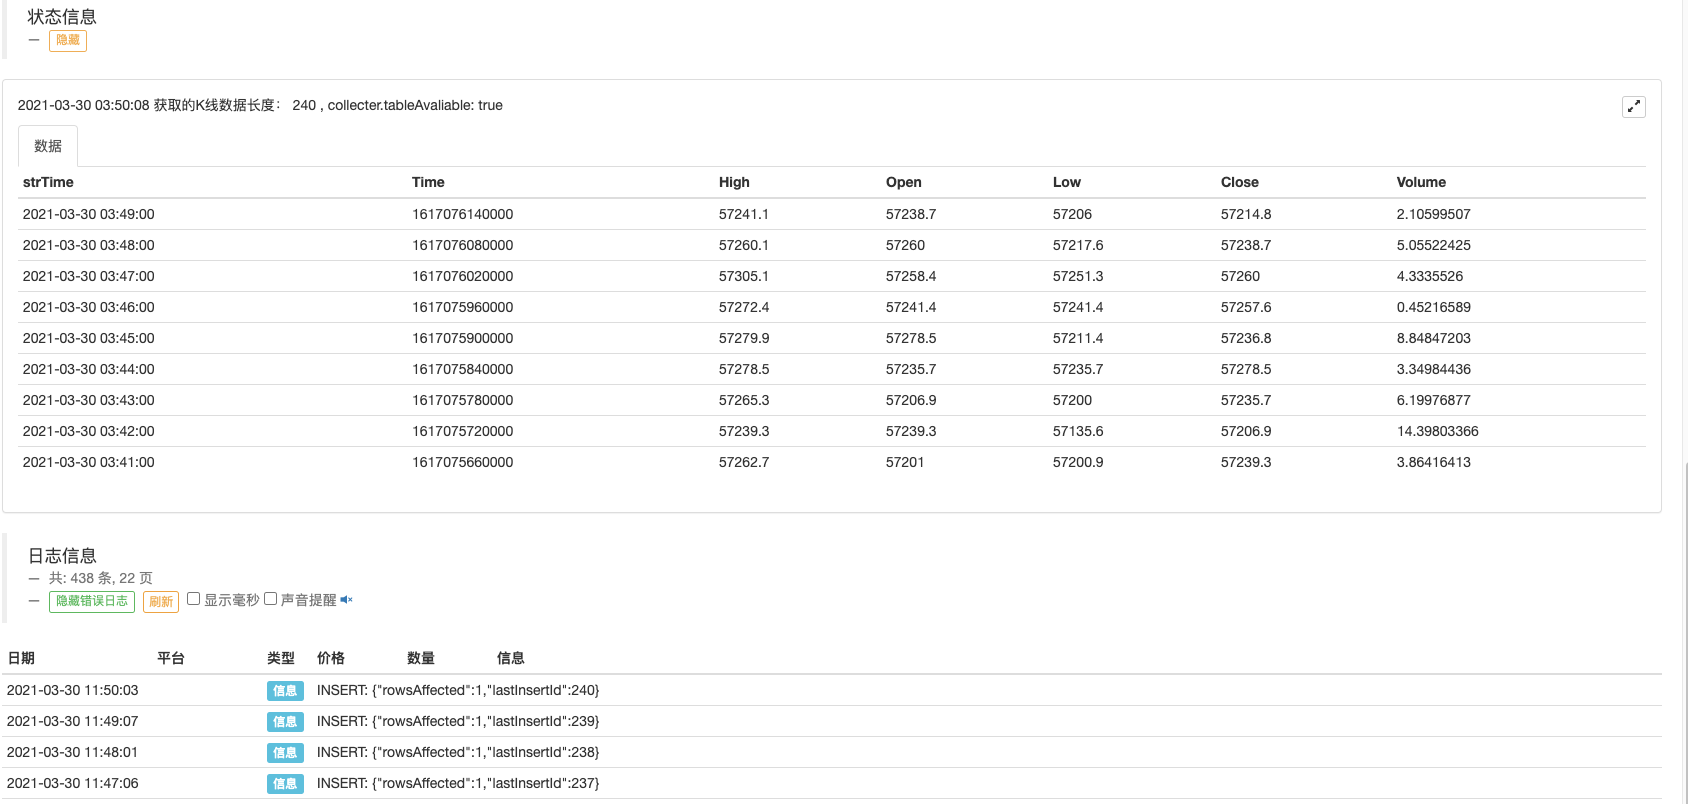Click the Volume value 14.39803366

coord(1437,431)
